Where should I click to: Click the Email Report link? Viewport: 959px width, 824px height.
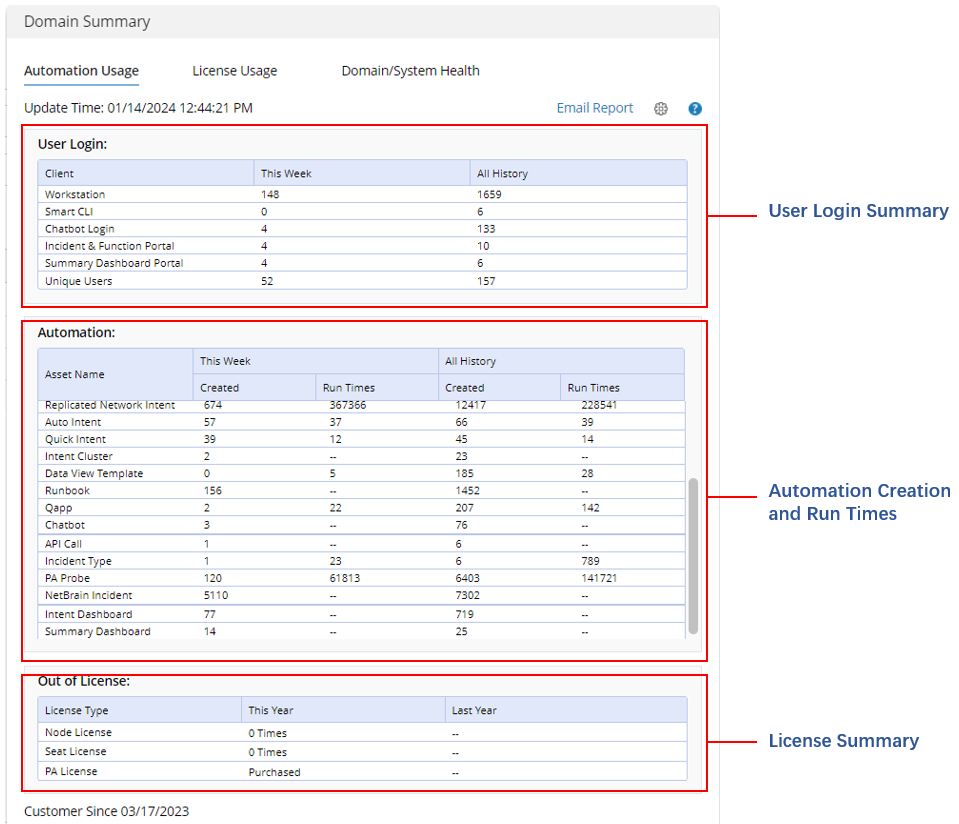pos(595,108)
